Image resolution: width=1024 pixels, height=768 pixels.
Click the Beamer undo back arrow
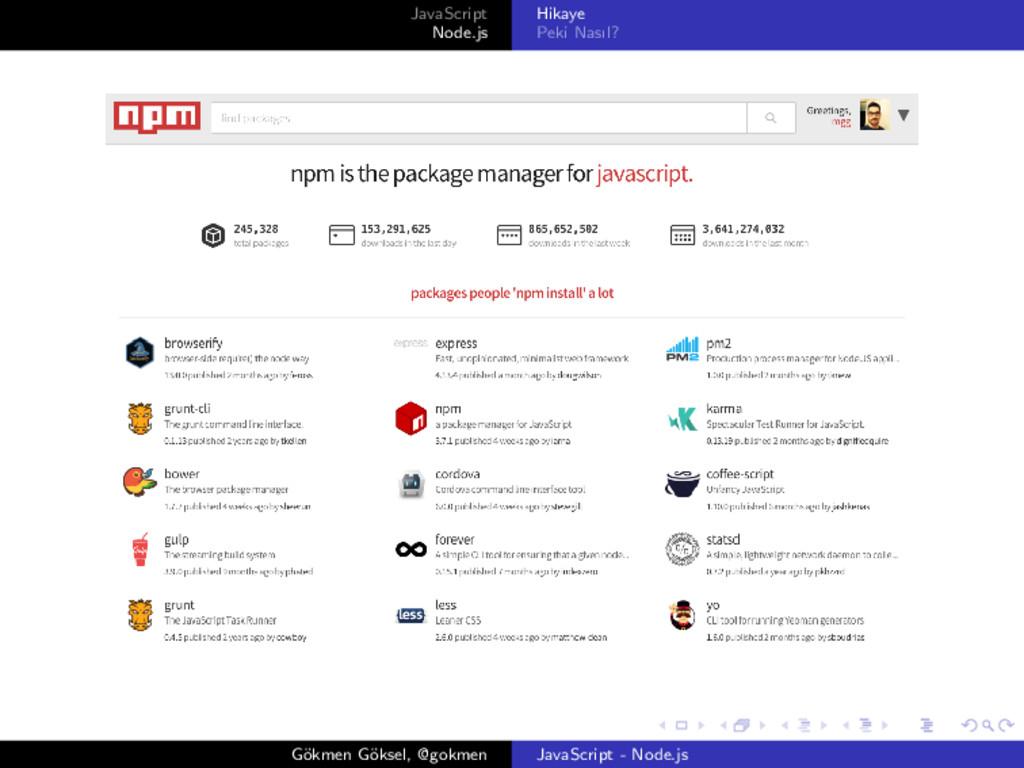pos(970,725)
